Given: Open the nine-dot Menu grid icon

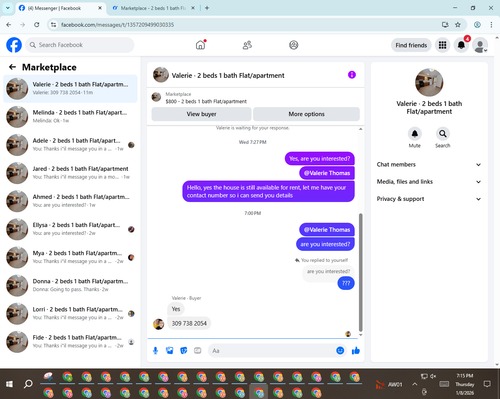Looking at the screenshot, I should pyautogui.click(x=442, y=45).
